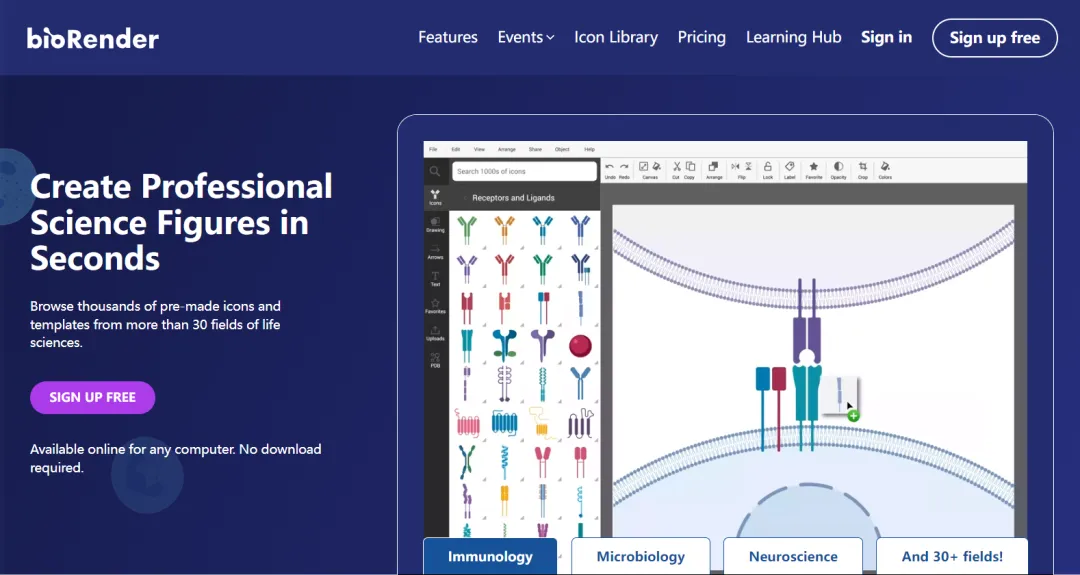Click the Canvas resize icon
1080x575 pixels.
coord(643,167)
